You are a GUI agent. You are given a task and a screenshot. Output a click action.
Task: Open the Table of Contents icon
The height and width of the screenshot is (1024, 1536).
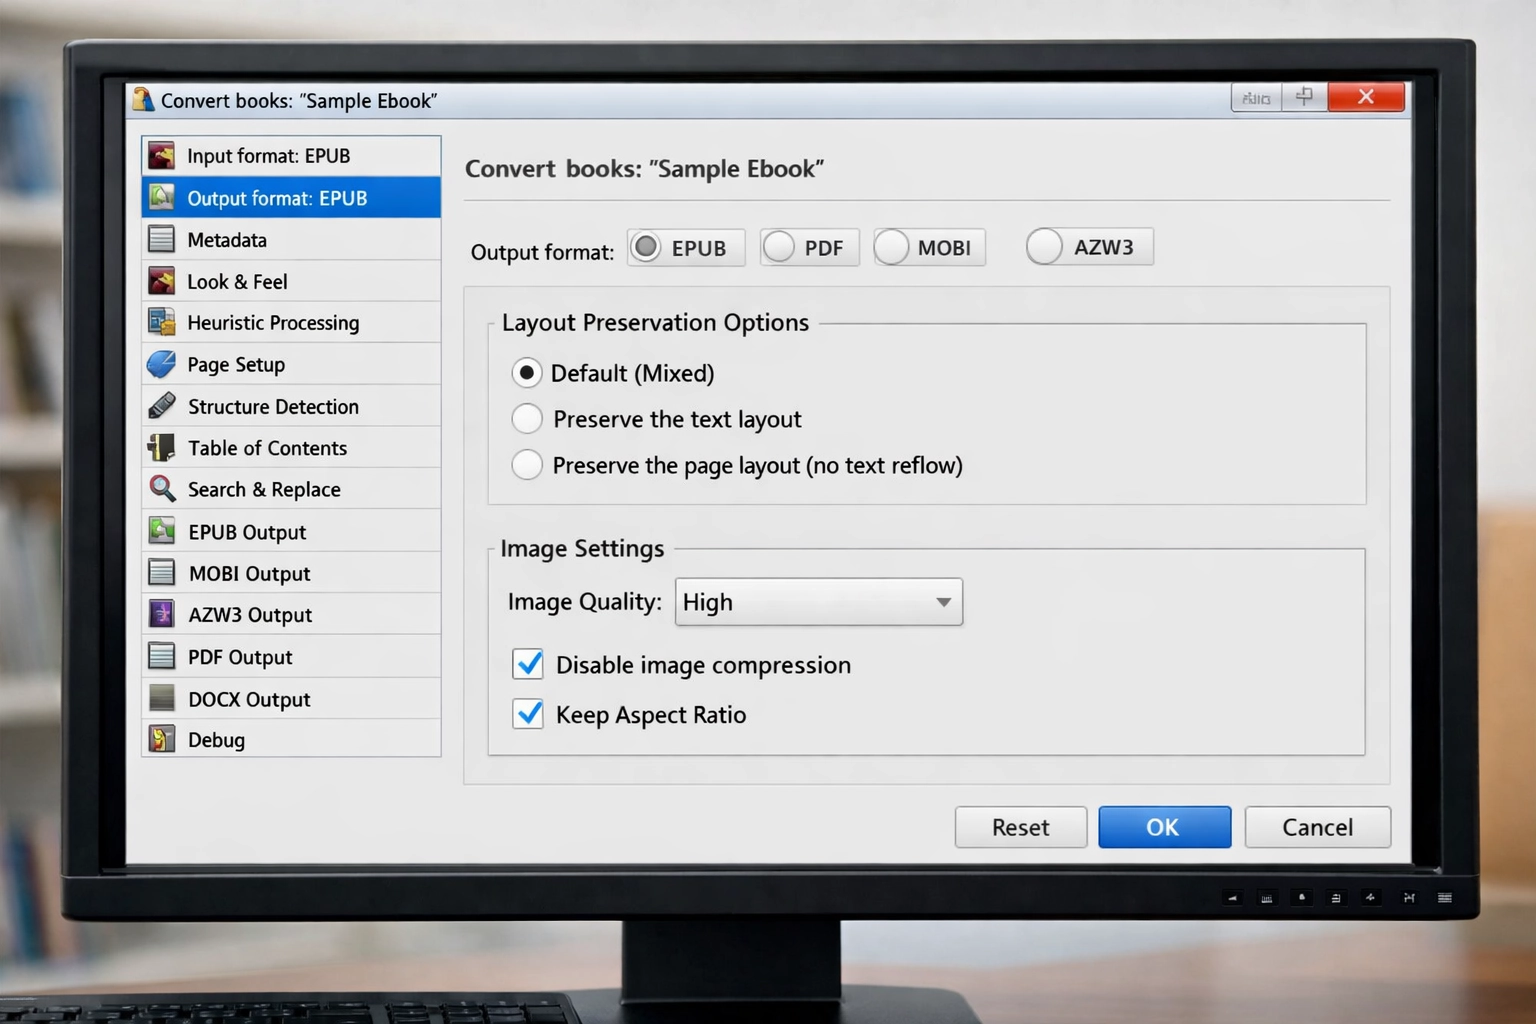[161, 447]
